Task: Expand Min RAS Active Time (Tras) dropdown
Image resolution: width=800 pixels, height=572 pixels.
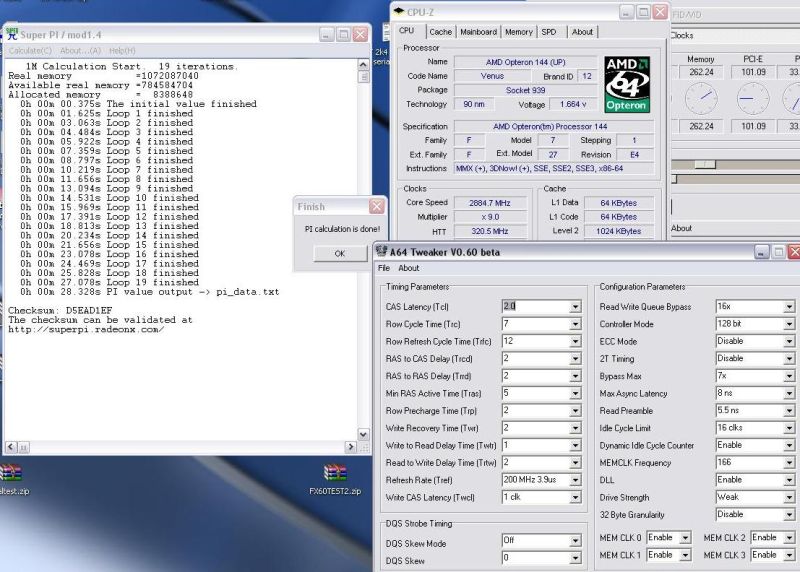Action: pyautogui.click(x=575, y=393)
